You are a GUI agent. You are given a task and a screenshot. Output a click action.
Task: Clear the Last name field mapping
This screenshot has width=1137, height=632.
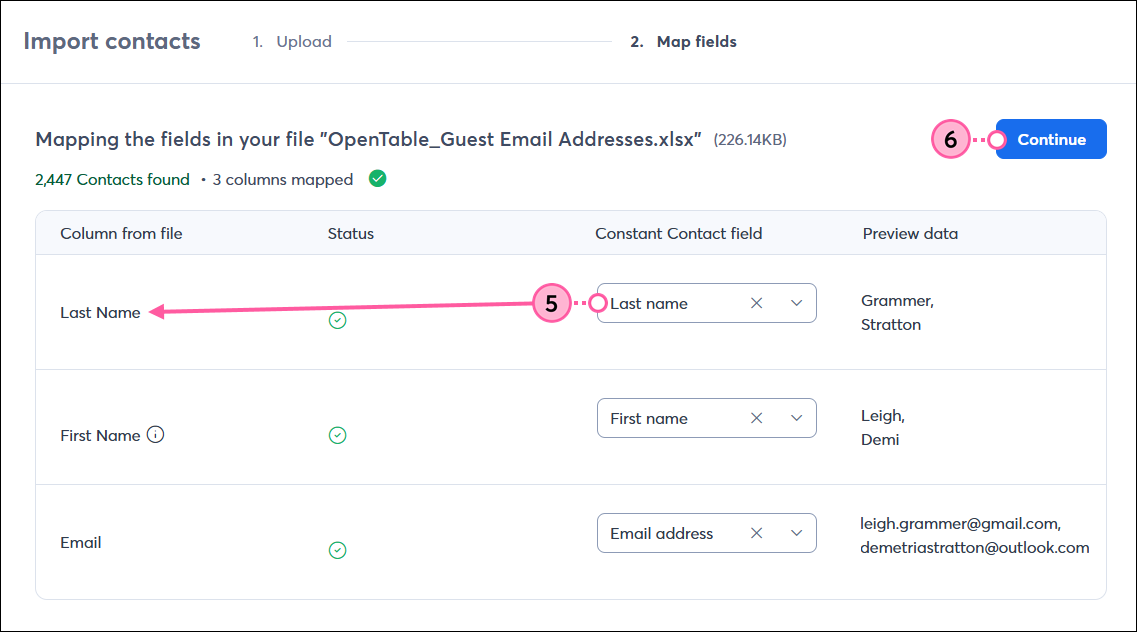point(756,303)
